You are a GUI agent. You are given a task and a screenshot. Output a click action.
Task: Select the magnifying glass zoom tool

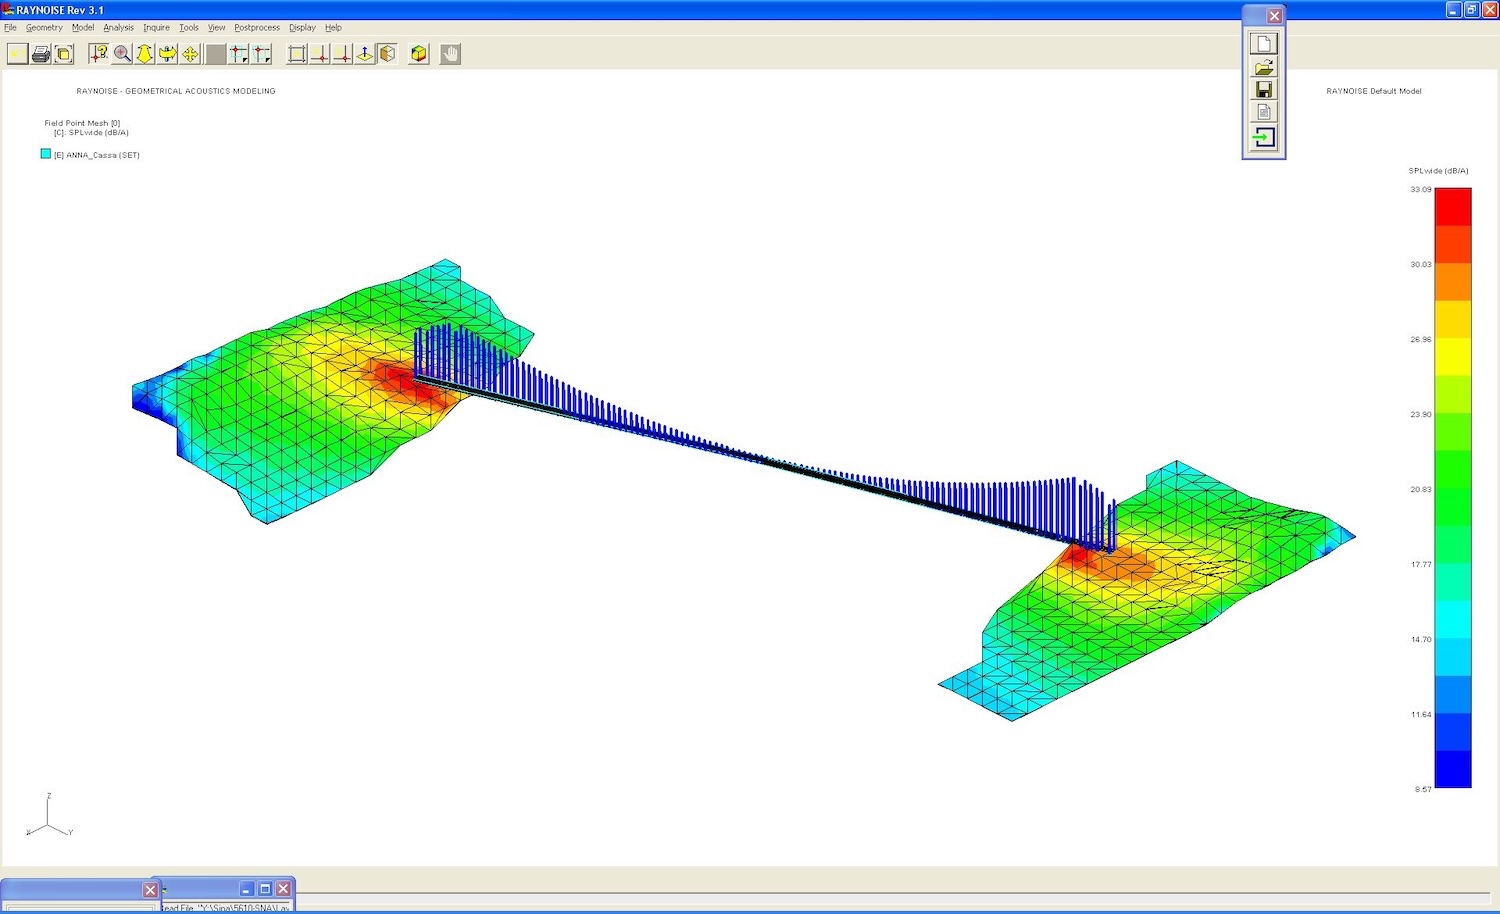[x=122, y=54]
